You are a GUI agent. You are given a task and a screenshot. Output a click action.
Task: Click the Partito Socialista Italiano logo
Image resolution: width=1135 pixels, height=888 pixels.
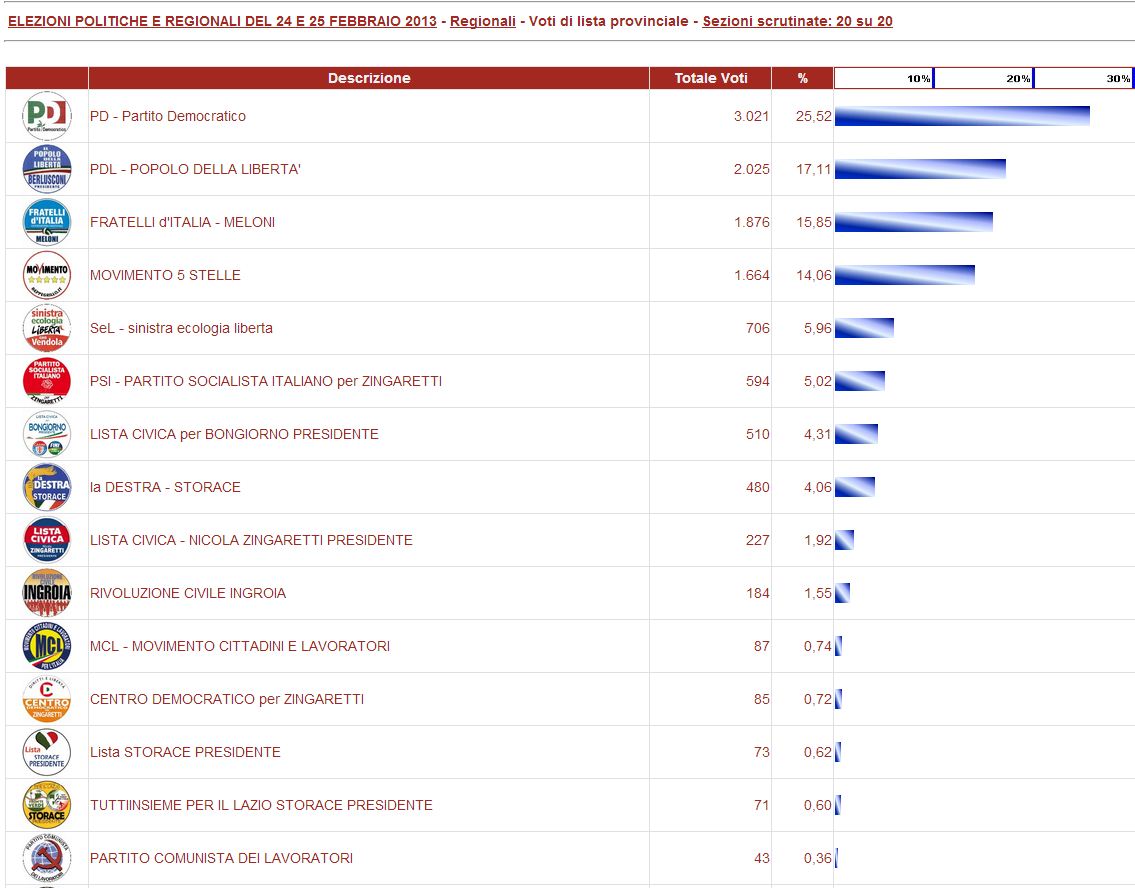pos(46,381)
